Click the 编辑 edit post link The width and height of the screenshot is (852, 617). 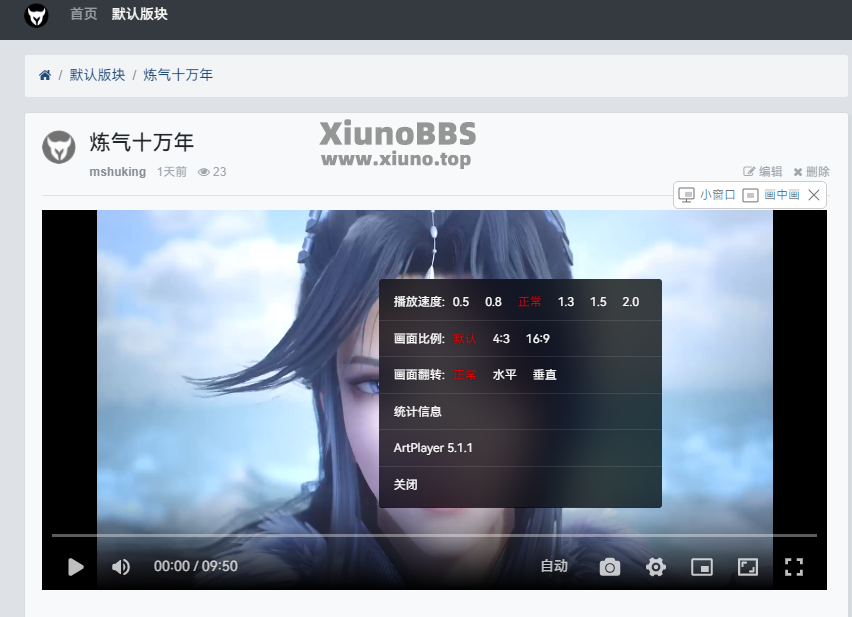click(762, 172)
